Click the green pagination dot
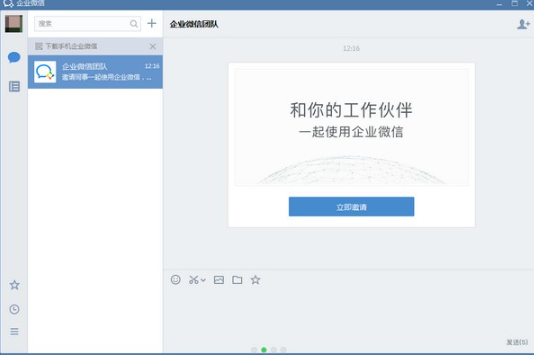Screen dimensions: 534x360 point(264,350)
